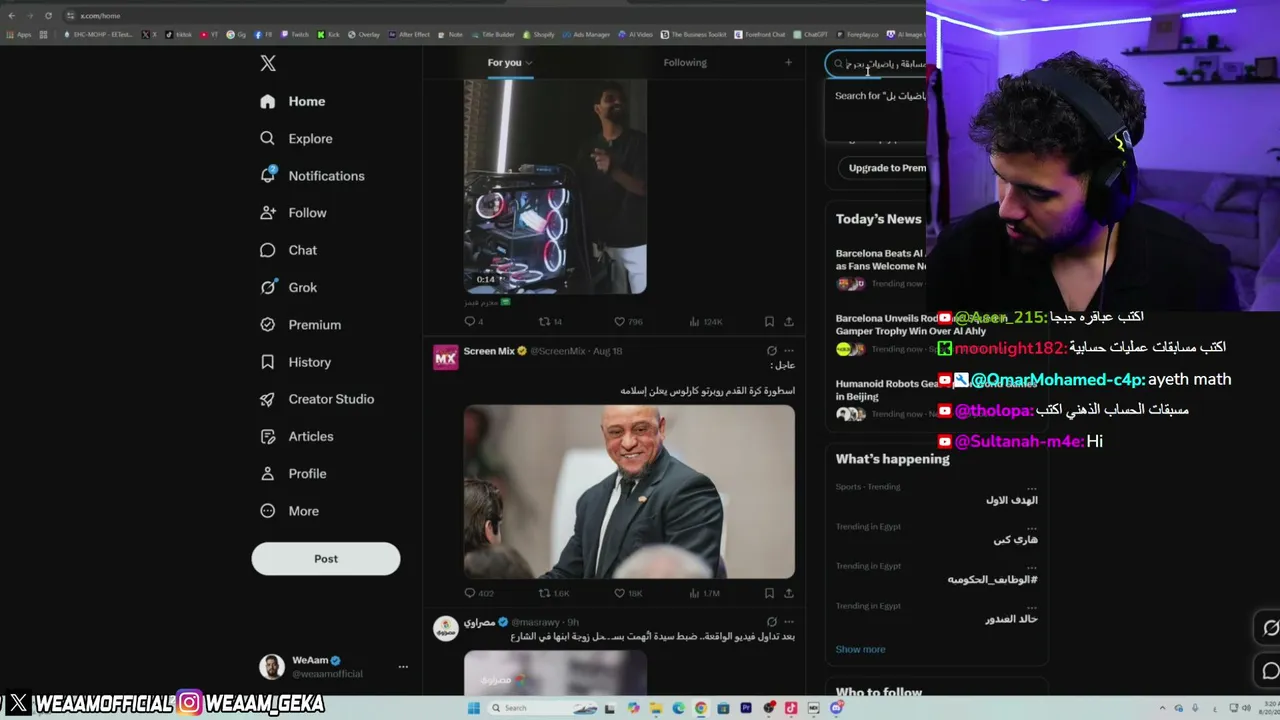Like the video post with 796 likes
Viewport: 1280px width, 720px height.
point(628,322)
